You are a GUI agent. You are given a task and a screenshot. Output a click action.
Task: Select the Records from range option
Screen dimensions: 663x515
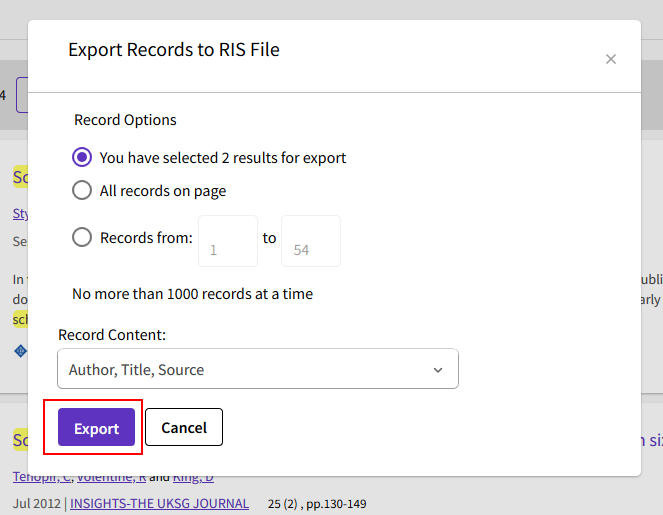click(x=82, y=237)
